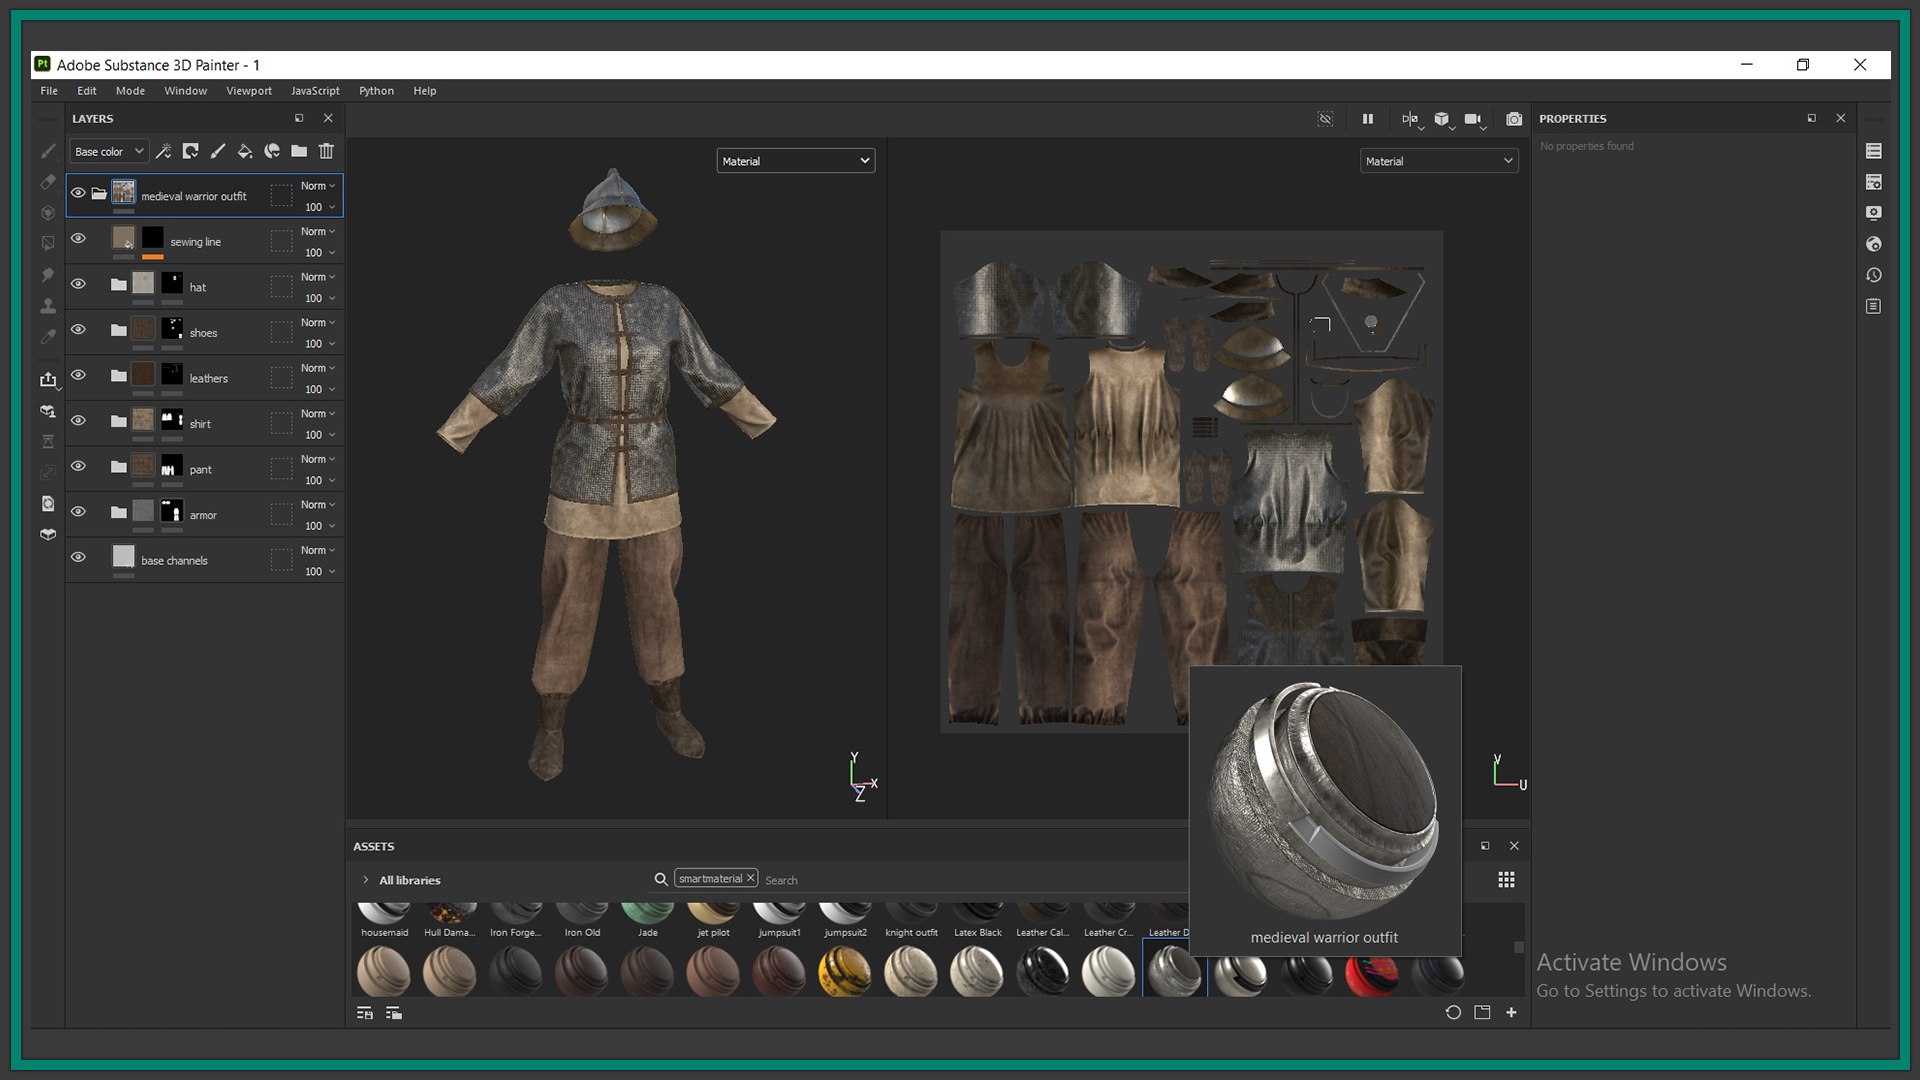The image size is (1920, 1080).
Task: Switch assets to grid view icon
Action: coord(1506,879)
